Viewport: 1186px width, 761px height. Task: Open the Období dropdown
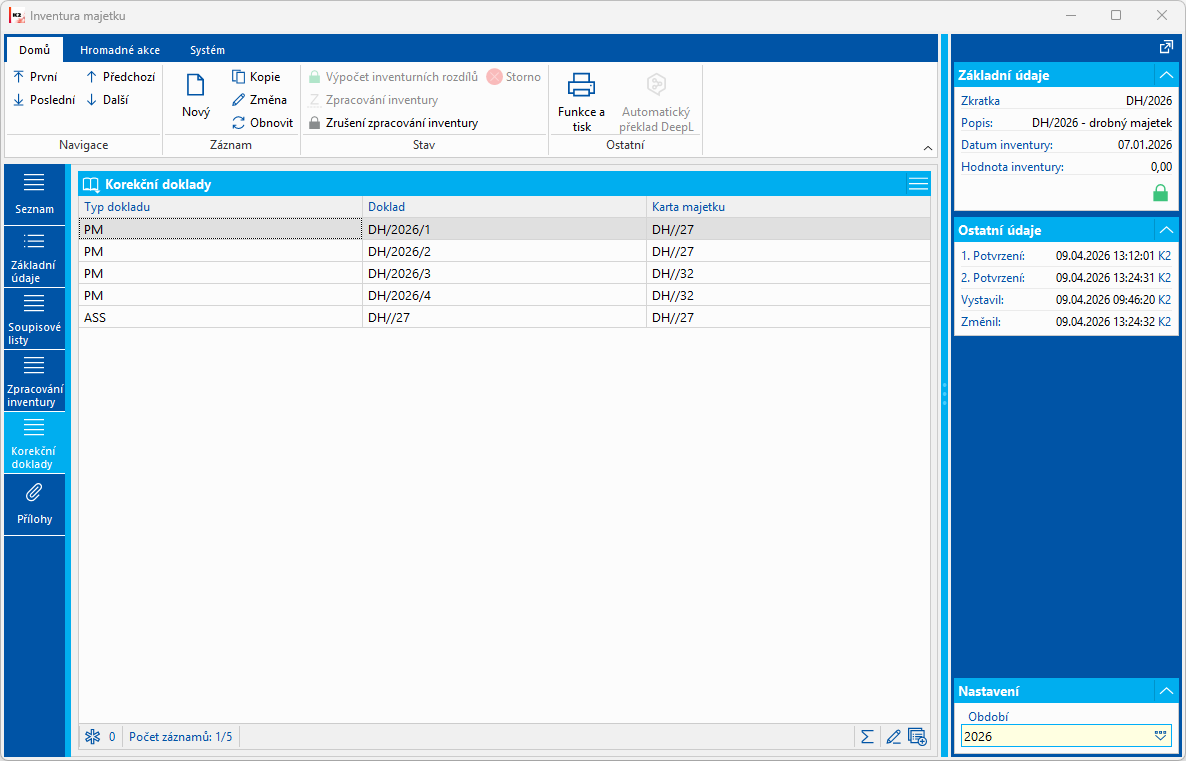tap(1161, 736)
